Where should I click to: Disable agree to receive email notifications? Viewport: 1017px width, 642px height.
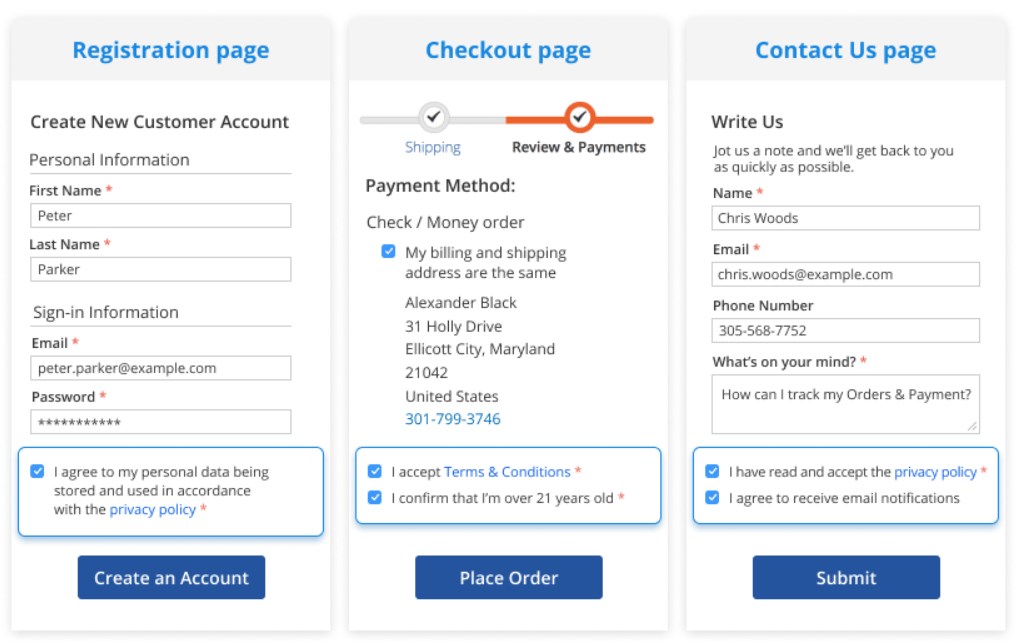coord(712,497)
